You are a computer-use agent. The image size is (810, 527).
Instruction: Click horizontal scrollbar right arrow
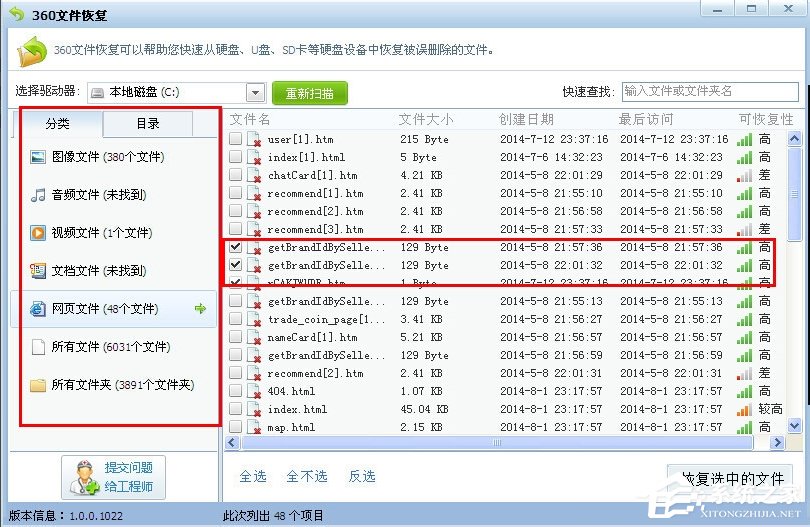pyautogui.click(x=777, y=443)
